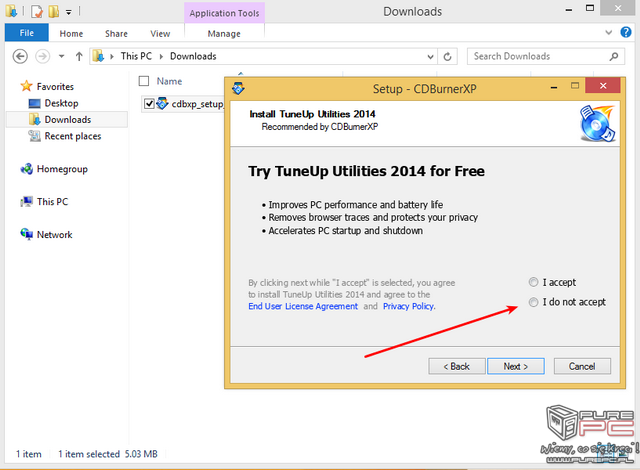The width and height of the screenshot is (640, 470).
Task: Minimize the CDBurnerXP setup dialog
Action: click(554, 87)
